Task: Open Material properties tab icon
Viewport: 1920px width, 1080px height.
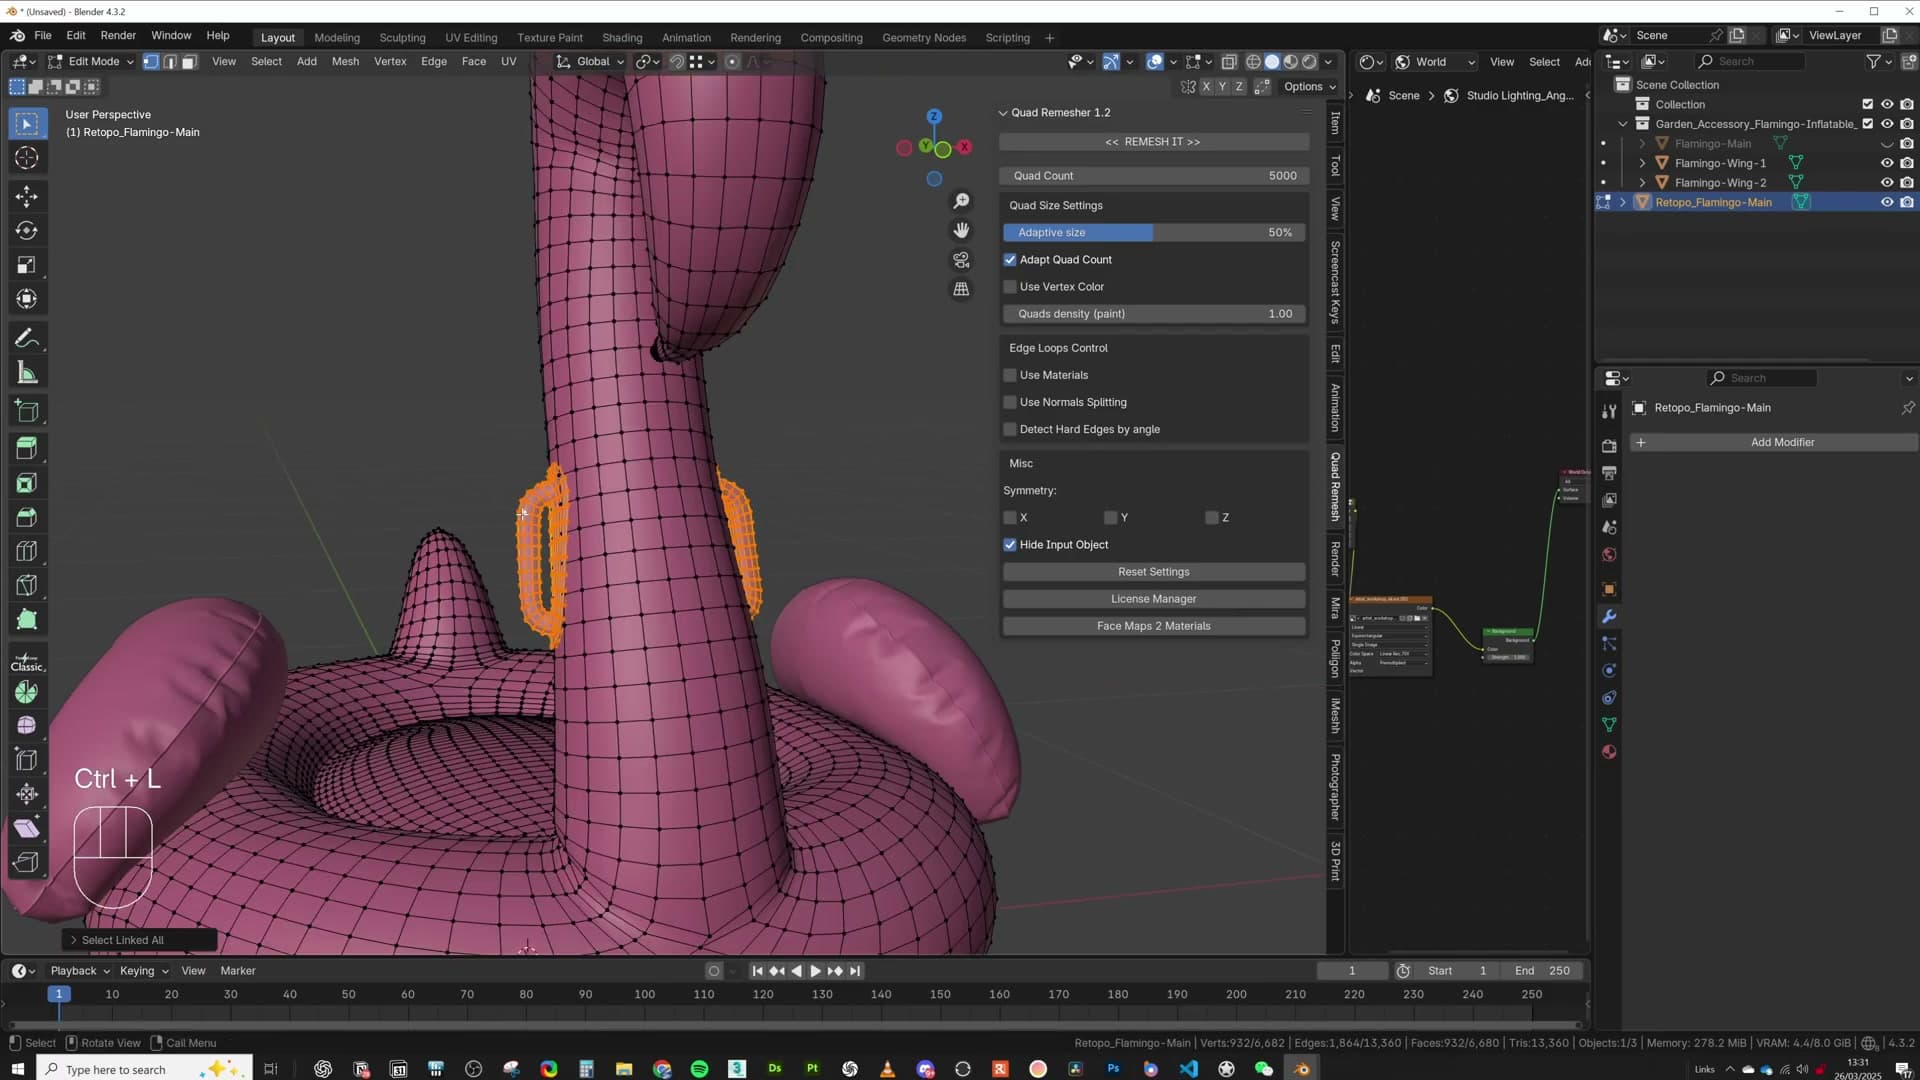Action: [x=1609, y=752]
